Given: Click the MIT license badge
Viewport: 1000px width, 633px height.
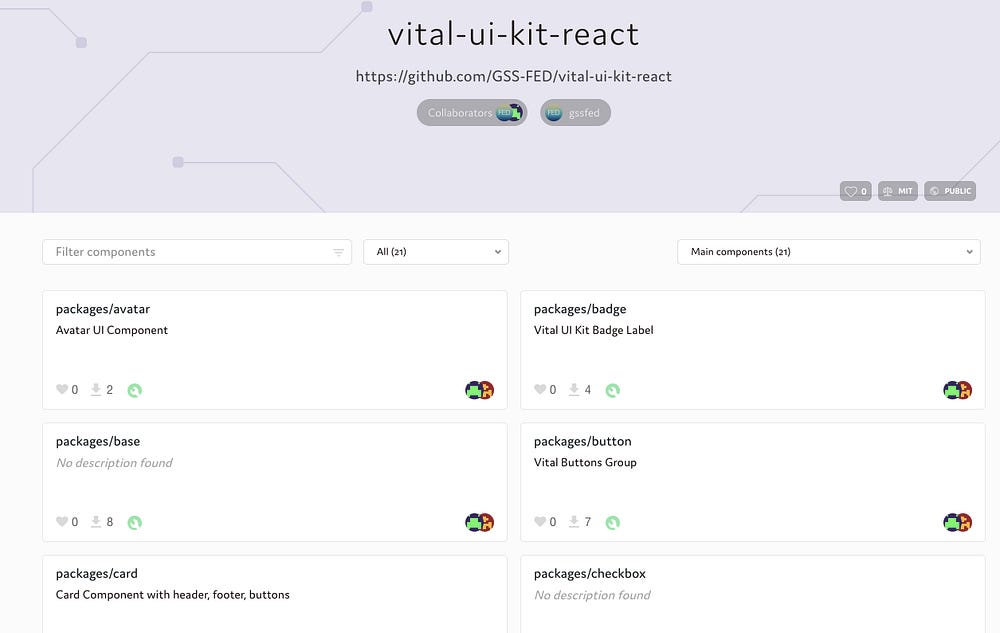Looking at the screenshot, I should (898, 191).
